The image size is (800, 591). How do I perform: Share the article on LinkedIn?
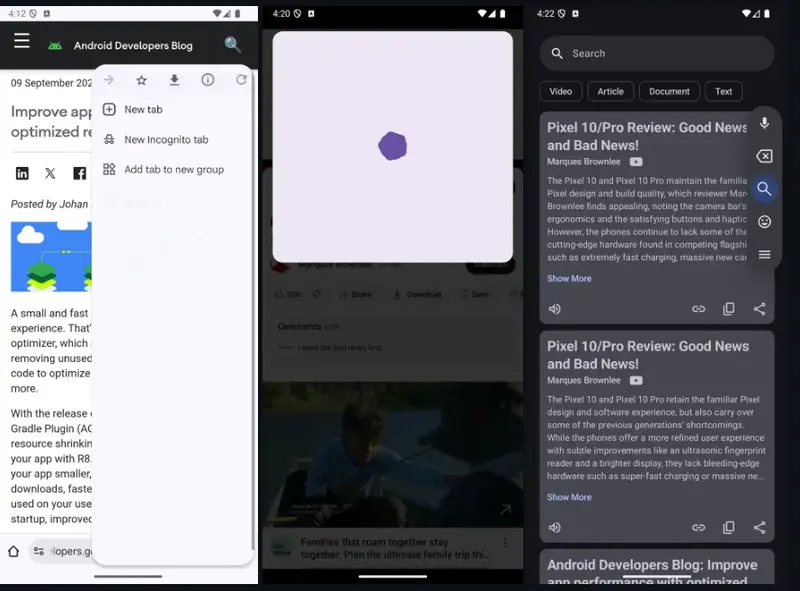point(22,173)
